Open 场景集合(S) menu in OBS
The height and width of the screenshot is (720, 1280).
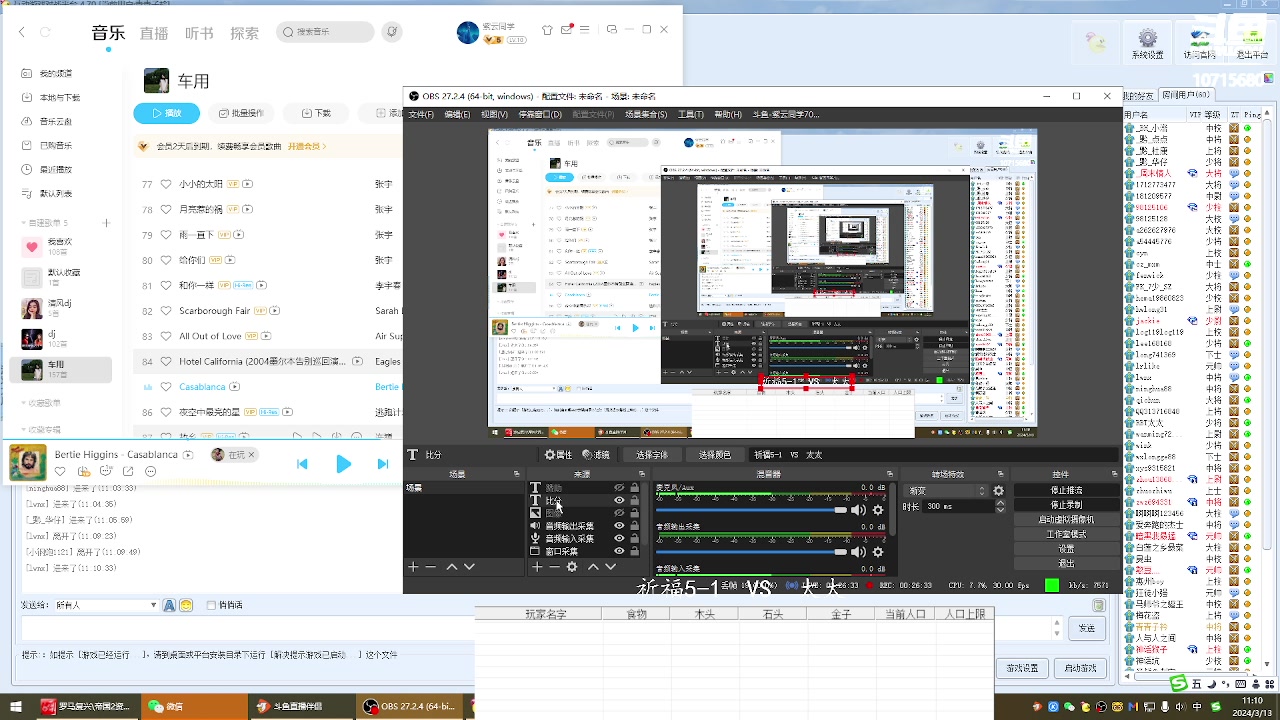click(x=648, y=114)
